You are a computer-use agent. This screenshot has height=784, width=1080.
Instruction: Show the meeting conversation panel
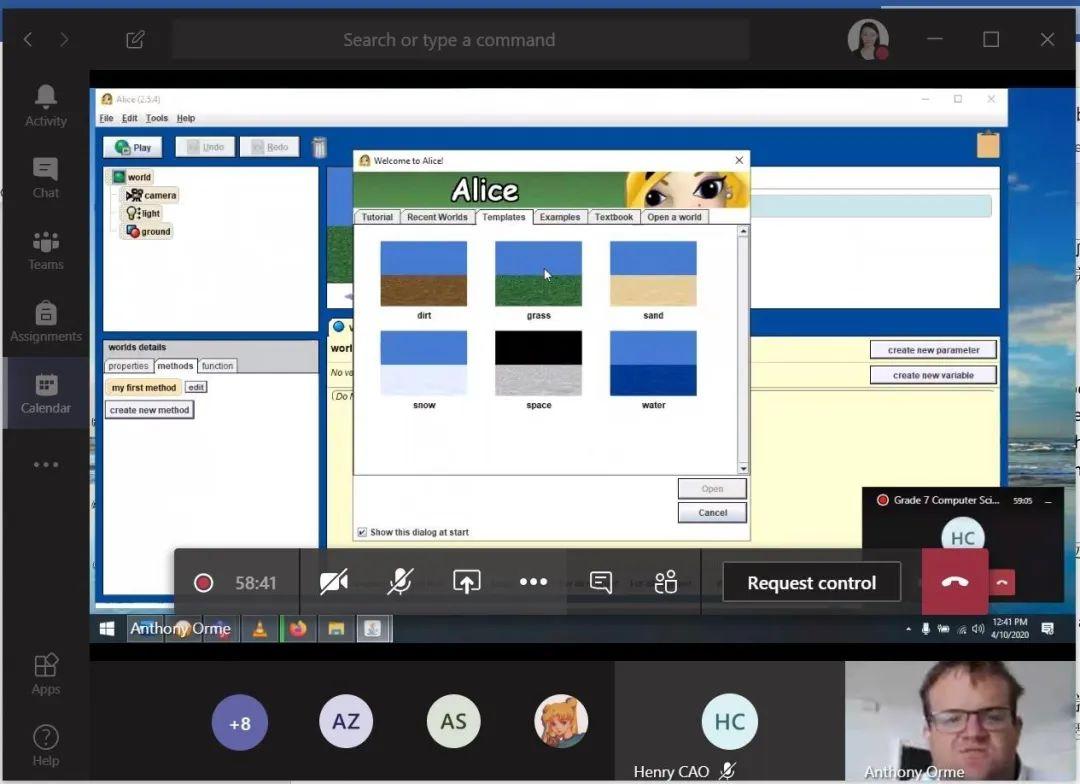click(601, 582)
